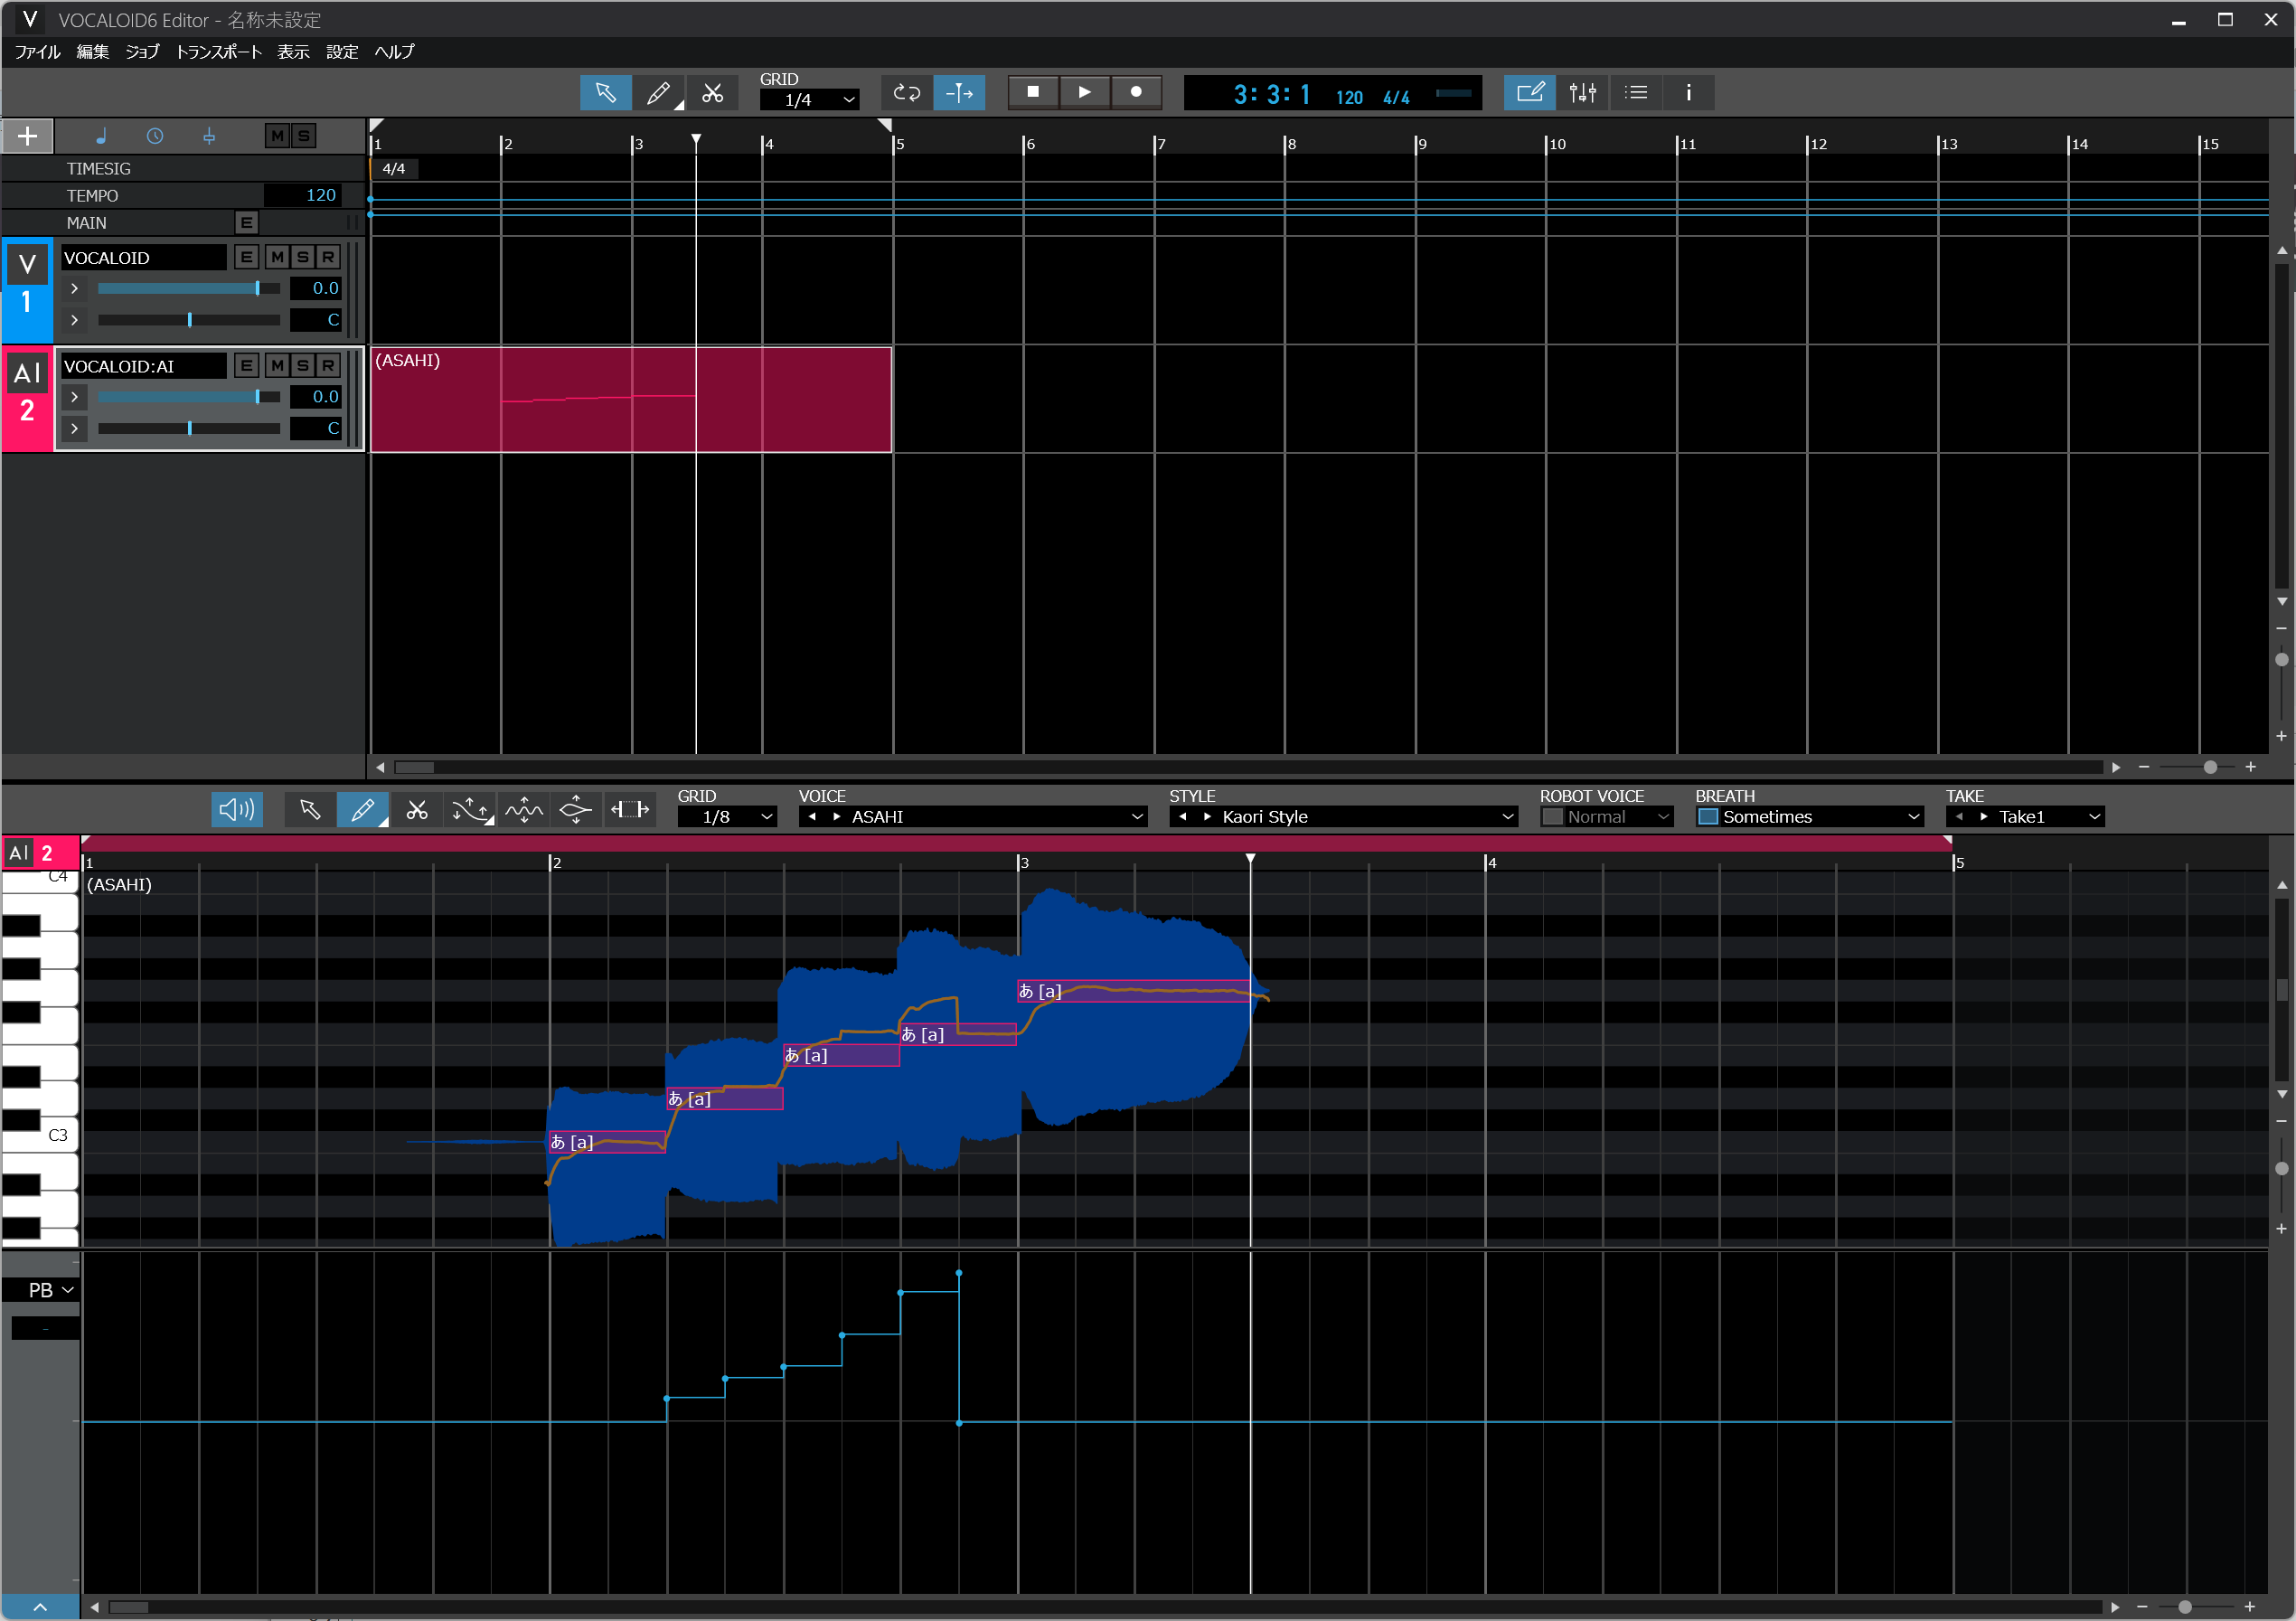Select the arrow tool in top toolbar
Image resolution: width=2296 pixels, height=1621 pixels.
pos(605,93)
